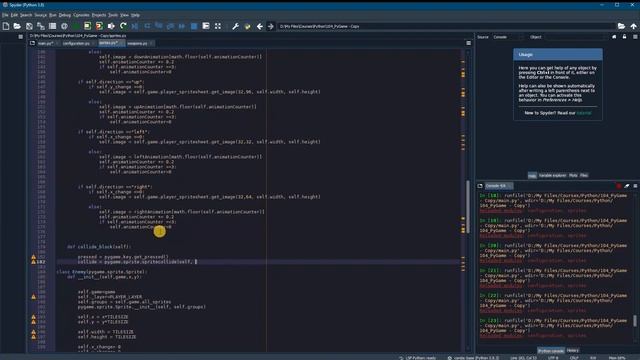Screen dimensions: 640x360
Task: Run current cell and advance
Action: click(x=99, y=26)
